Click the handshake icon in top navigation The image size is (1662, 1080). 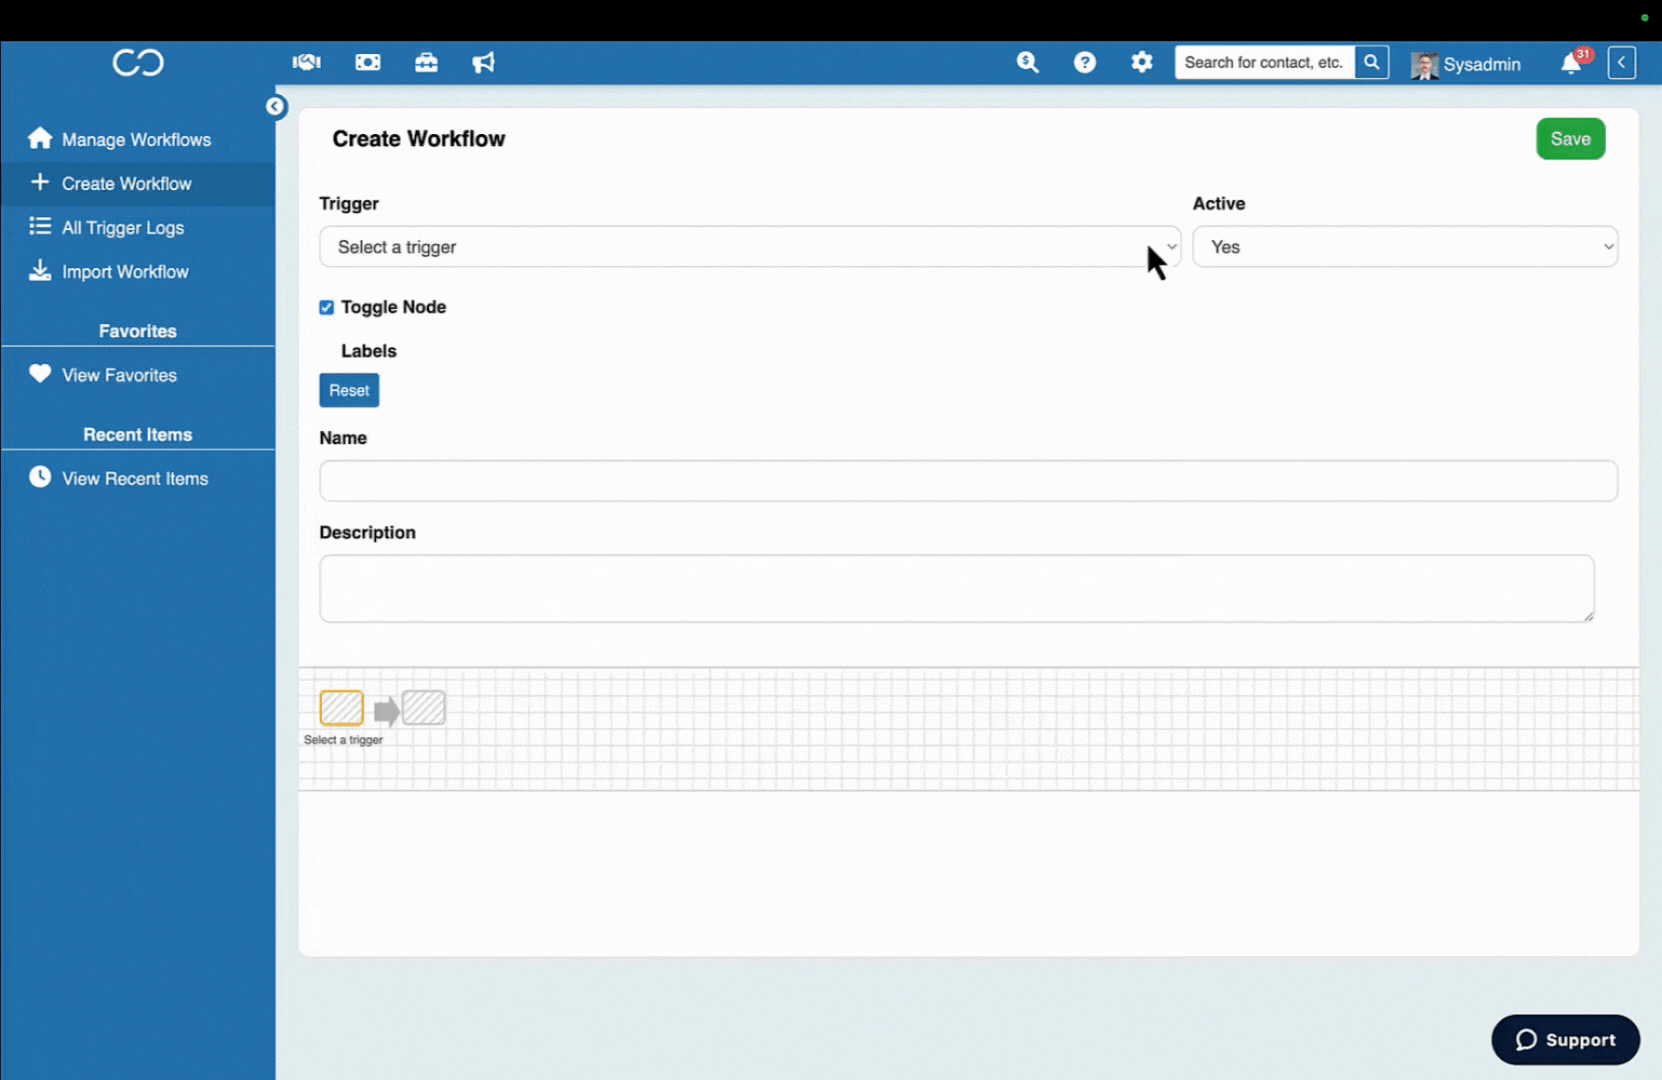[306, 63]
